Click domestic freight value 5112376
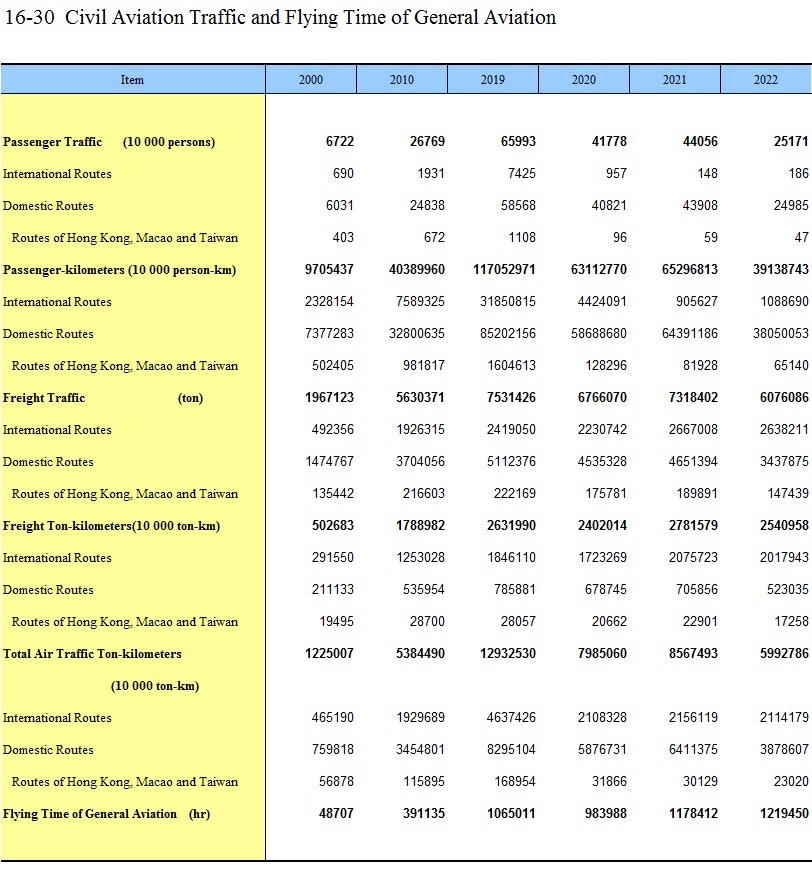The width and height of the screenshot is (812, 894). pyautogui.click(x=511, y=461)
